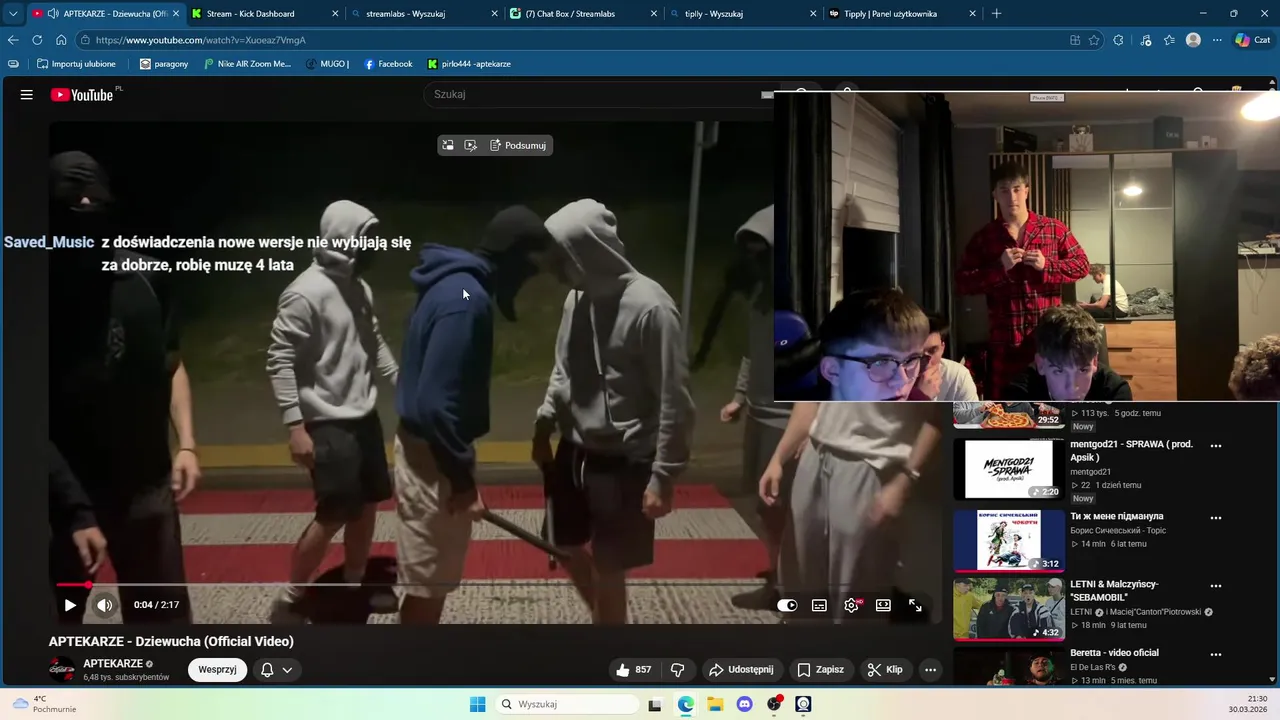
Task: Toggle the autoplay switch in player
Action: (787, 605)
